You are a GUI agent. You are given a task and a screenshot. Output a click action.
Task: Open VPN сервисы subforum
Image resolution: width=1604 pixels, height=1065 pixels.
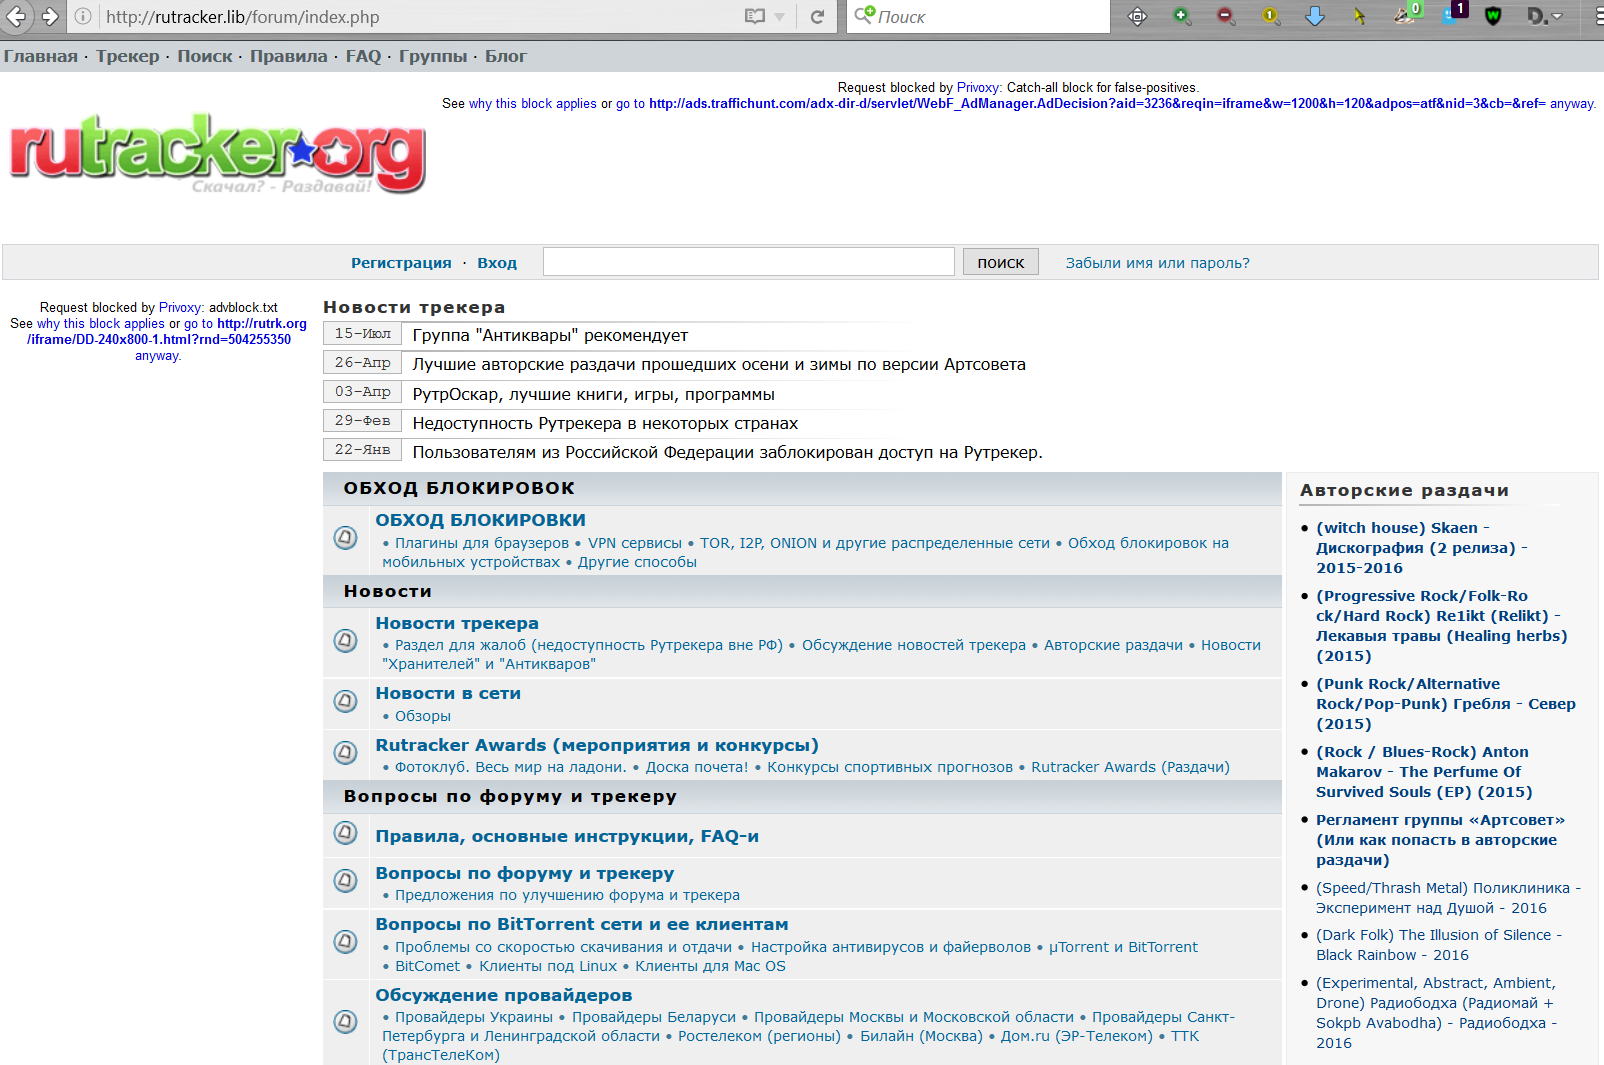pos(635,543)
